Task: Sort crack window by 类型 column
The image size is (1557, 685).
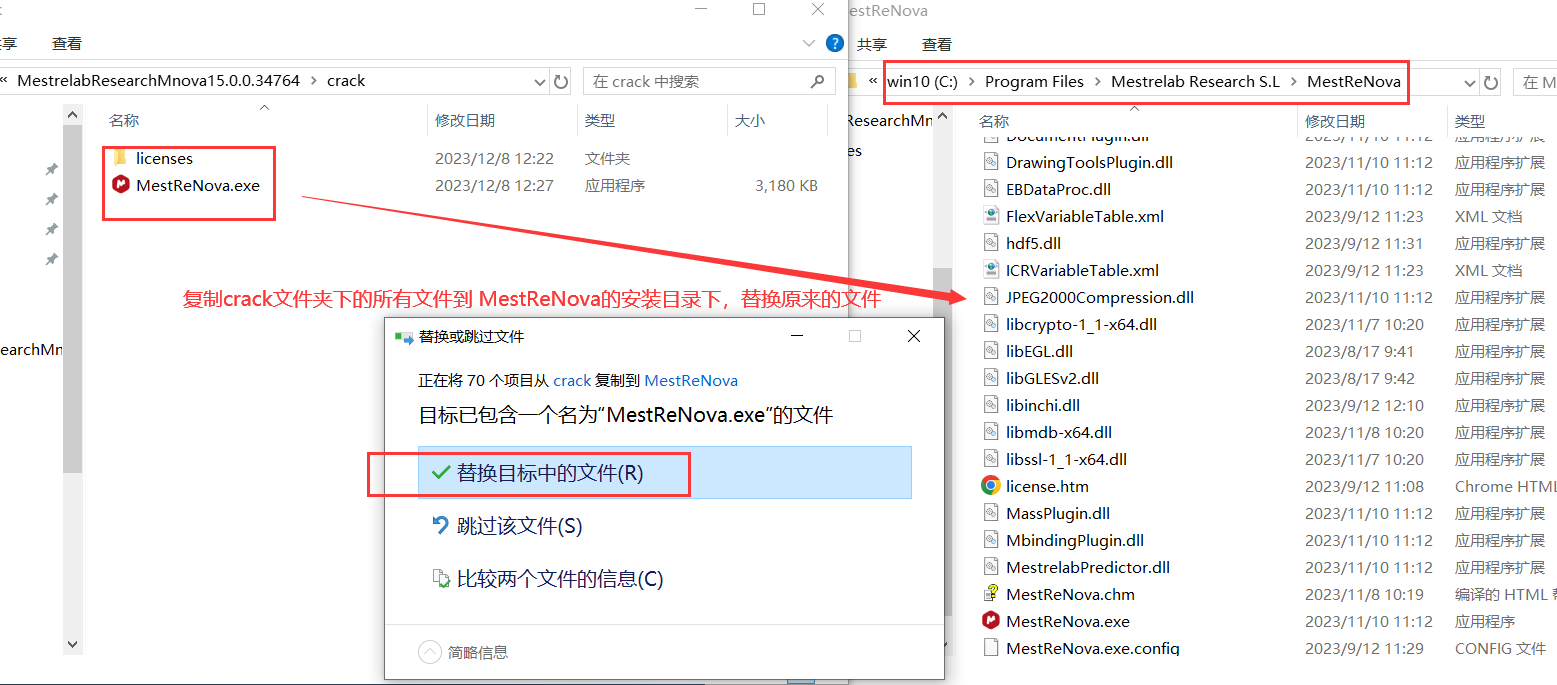Action: click(x=600, y=120)
